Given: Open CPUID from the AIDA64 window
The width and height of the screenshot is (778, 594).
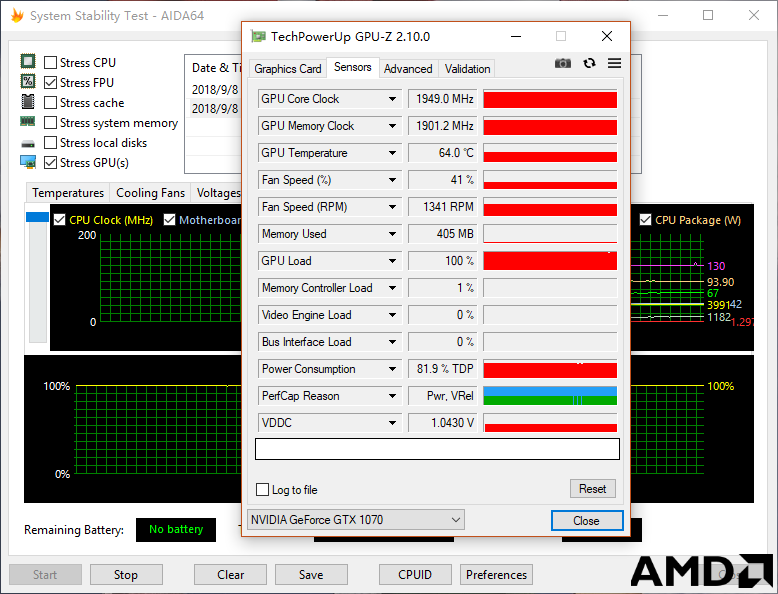Looking at the screenshot, I should tap(415, 575).
